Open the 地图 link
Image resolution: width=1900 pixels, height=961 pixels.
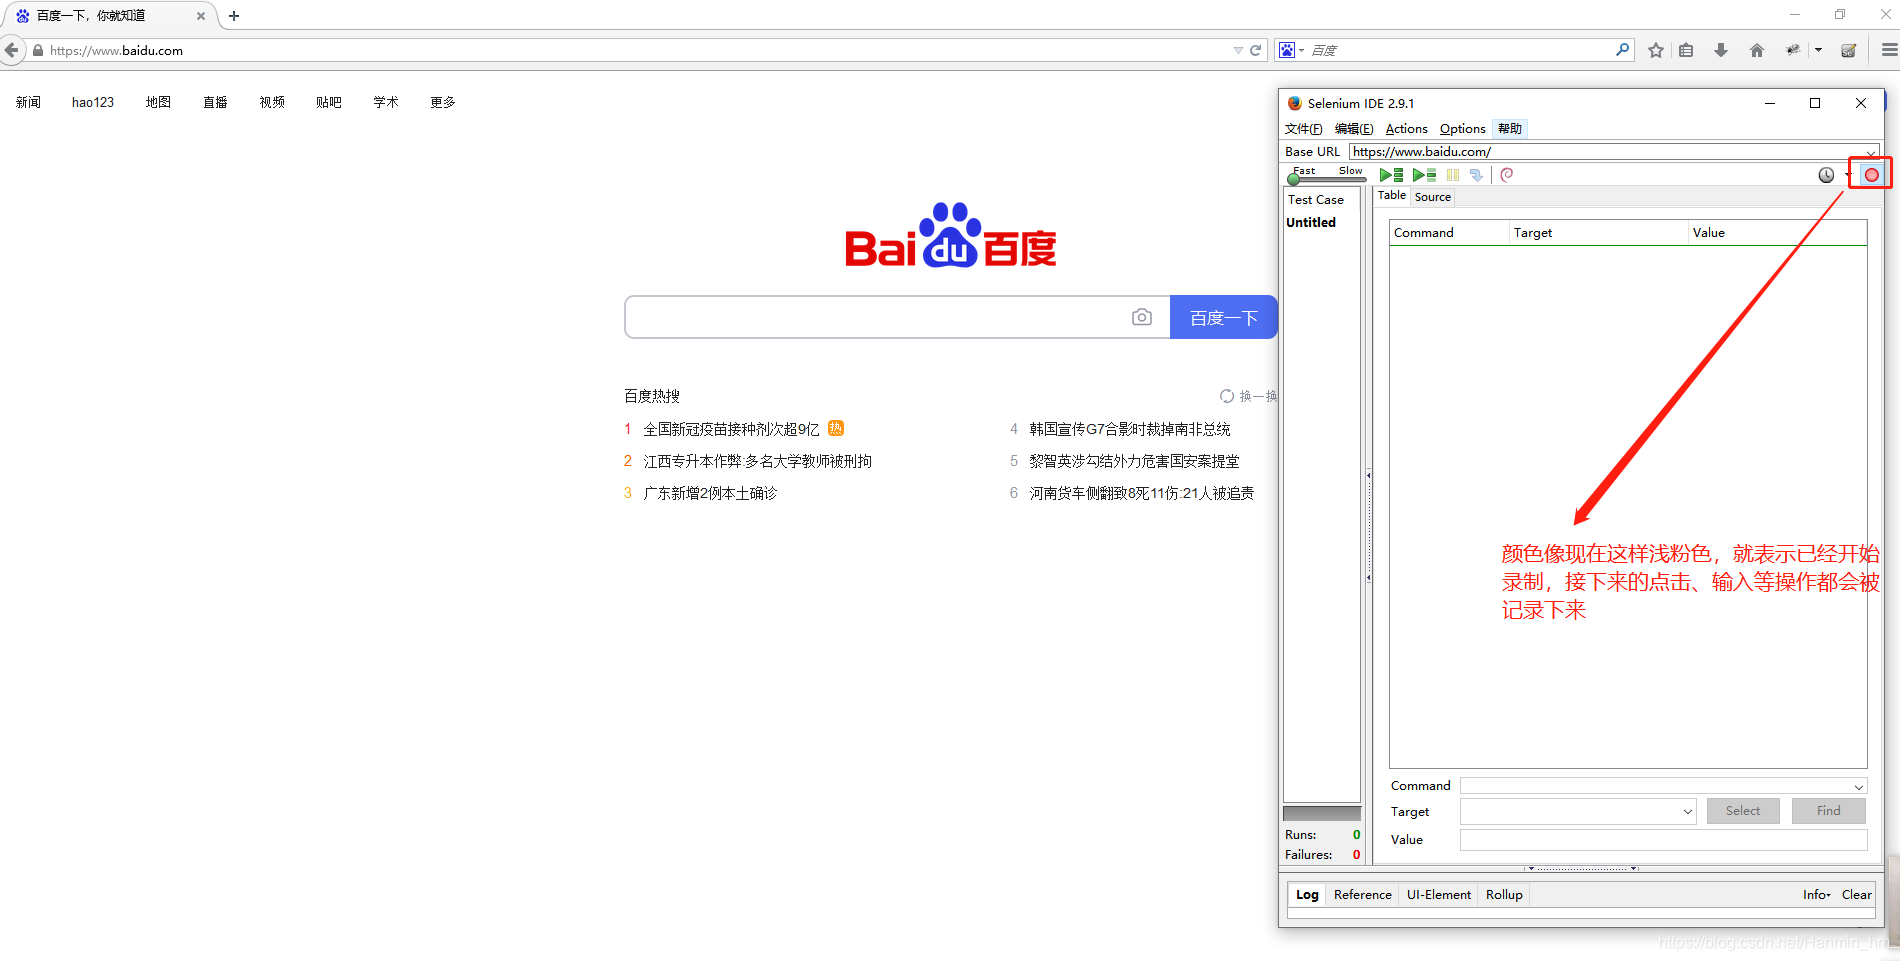click(158, 102)
